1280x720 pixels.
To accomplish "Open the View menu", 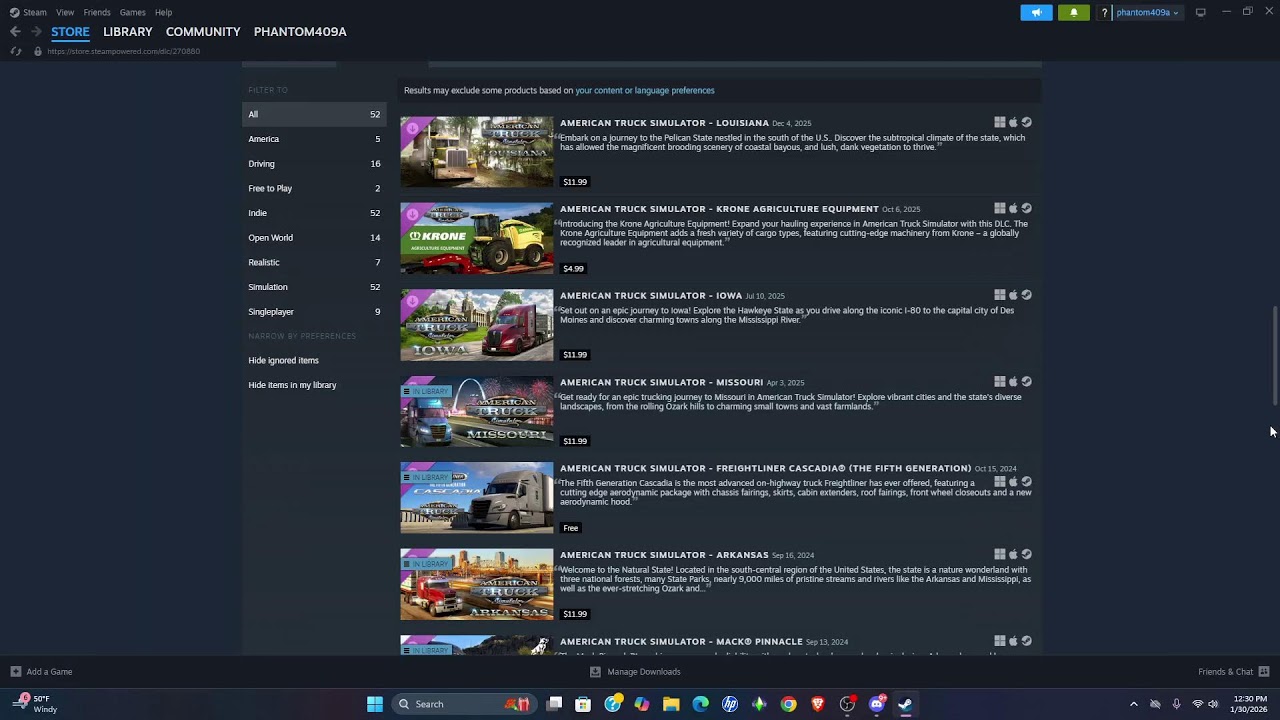I will (65, 12).
